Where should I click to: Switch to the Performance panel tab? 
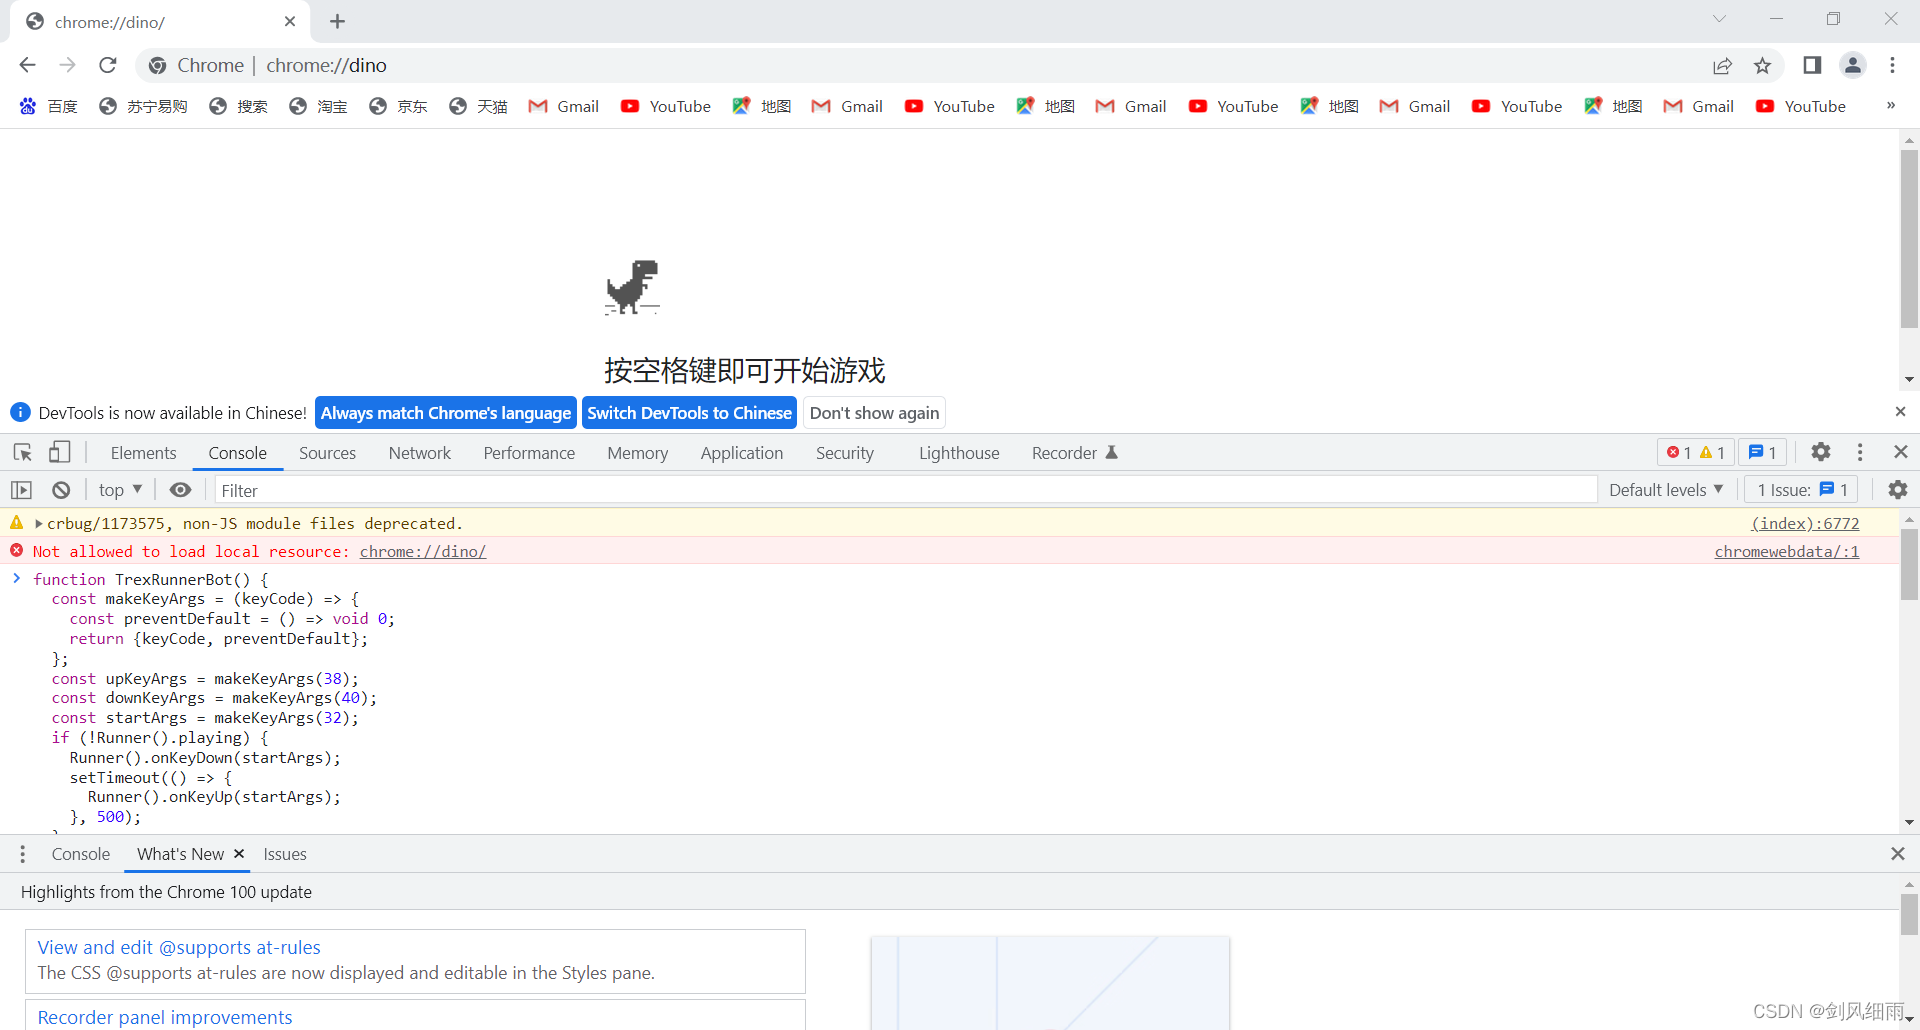click(x=529, y=453)
